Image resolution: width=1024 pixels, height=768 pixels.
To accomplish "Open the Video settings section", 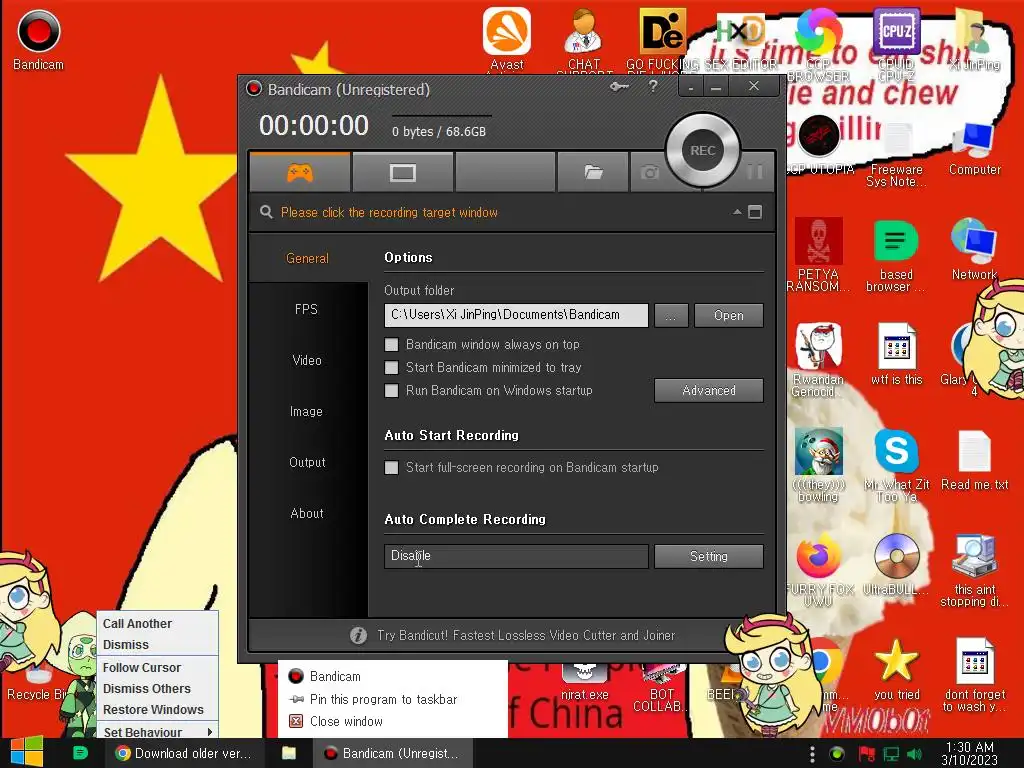I will 307,360.
